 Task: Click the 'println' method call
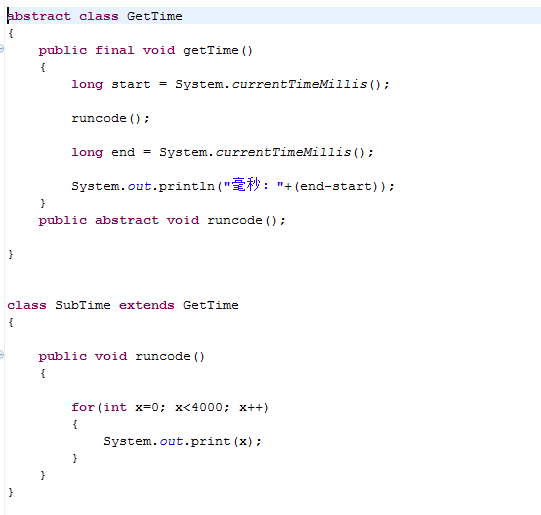187,186
